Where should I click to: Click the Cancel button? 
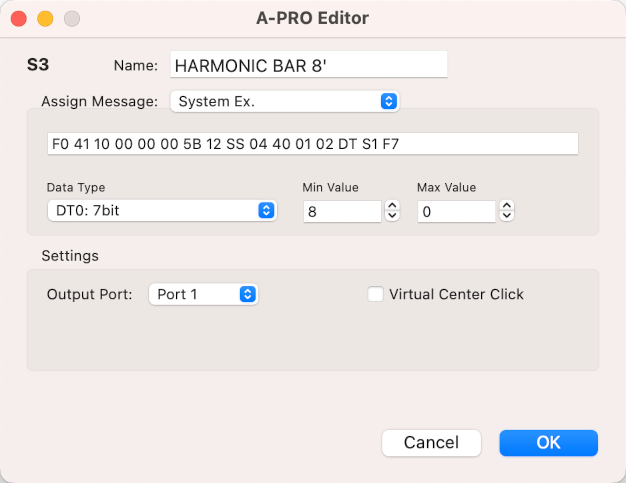click(431, 443)
